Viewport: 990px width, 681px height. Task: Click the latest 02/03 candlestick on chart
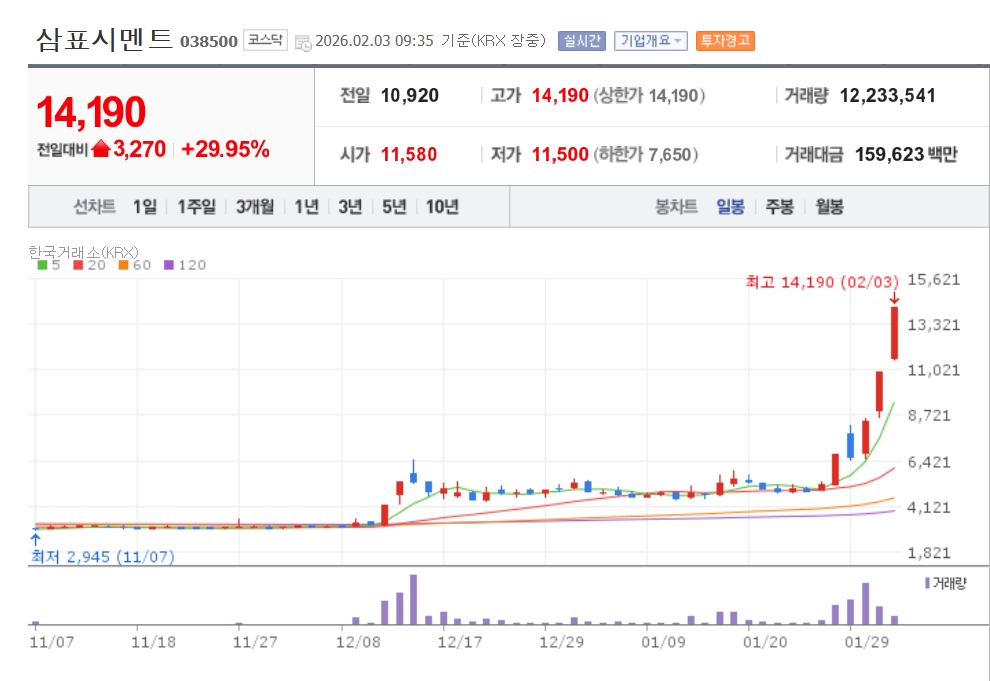pos(895,333)
